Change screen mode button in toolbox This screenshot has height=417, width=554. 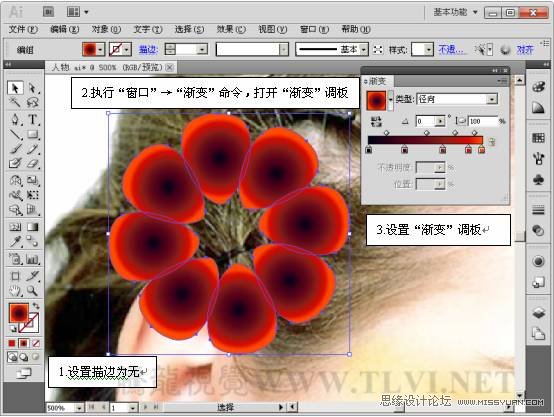pos(24,373)
